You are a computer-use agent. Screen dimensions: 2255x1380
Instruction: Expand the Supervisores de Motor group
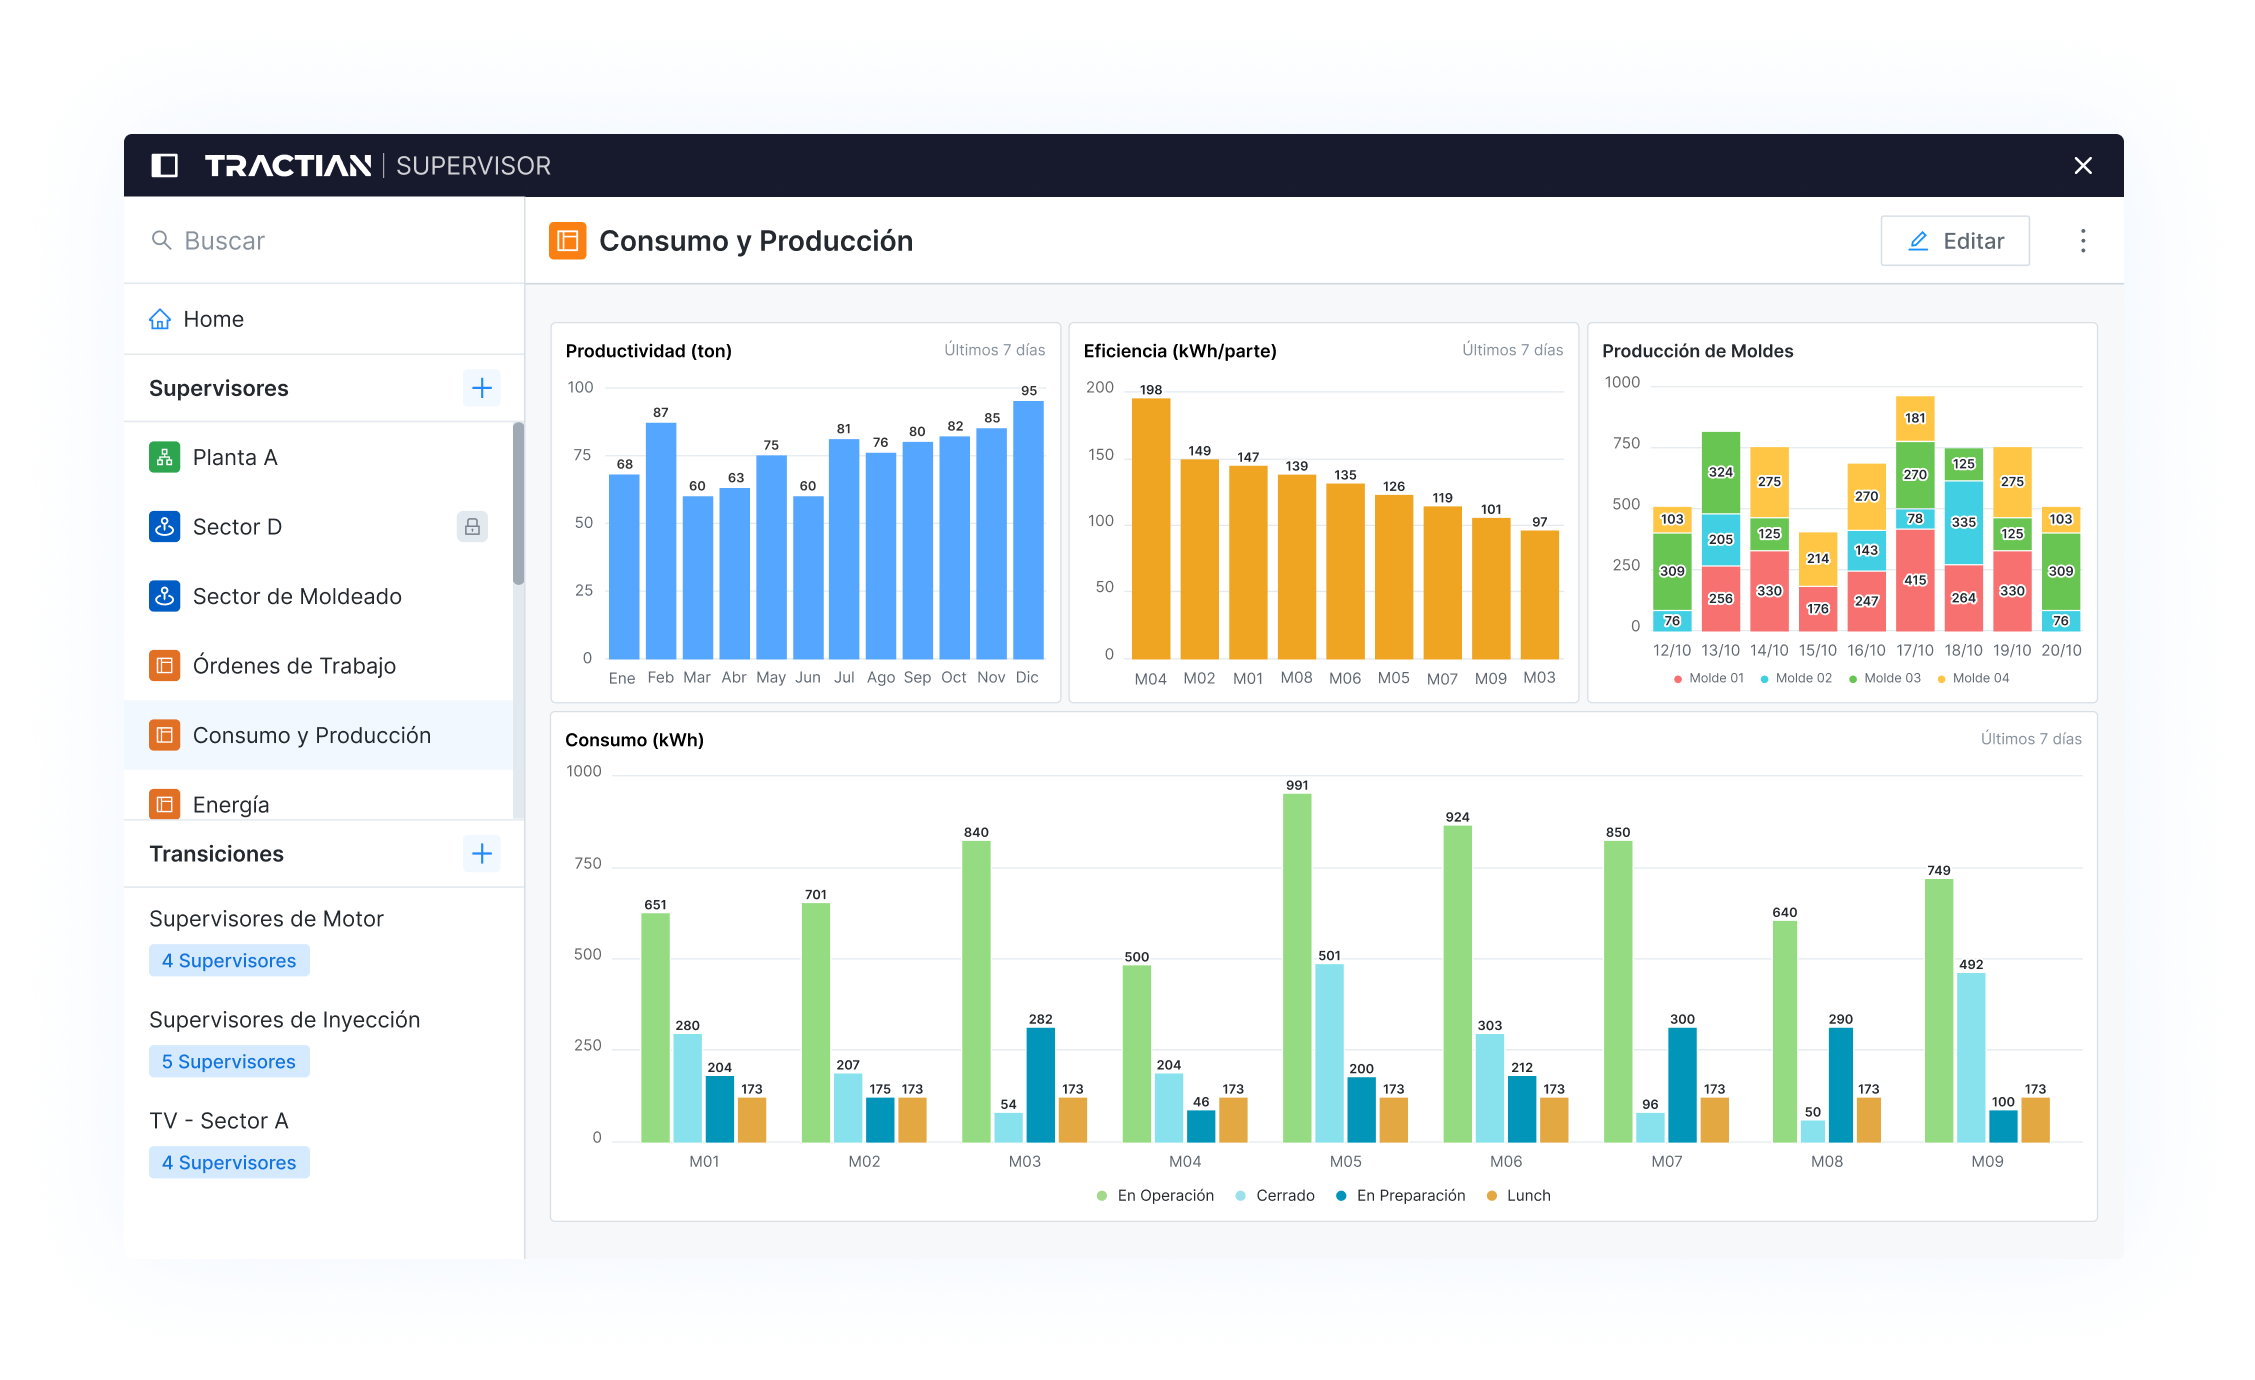(x=266, y=918)
